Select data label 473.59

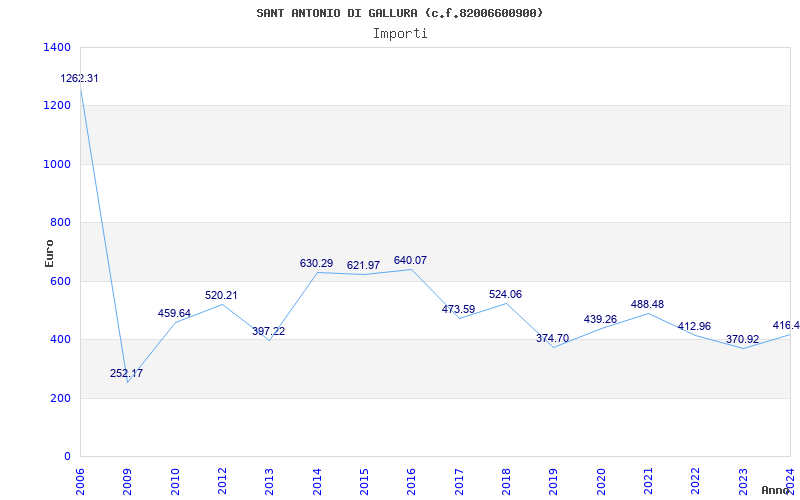[458, 309]
